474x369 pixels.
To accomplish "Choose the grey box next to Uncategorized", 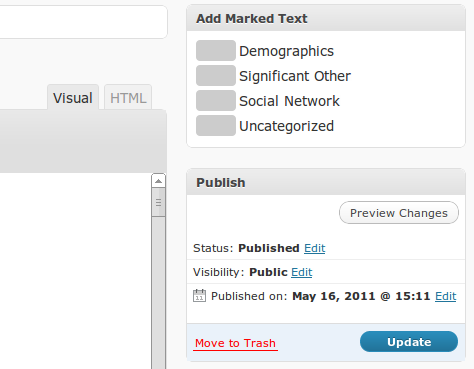I will [x=216, y=126].
